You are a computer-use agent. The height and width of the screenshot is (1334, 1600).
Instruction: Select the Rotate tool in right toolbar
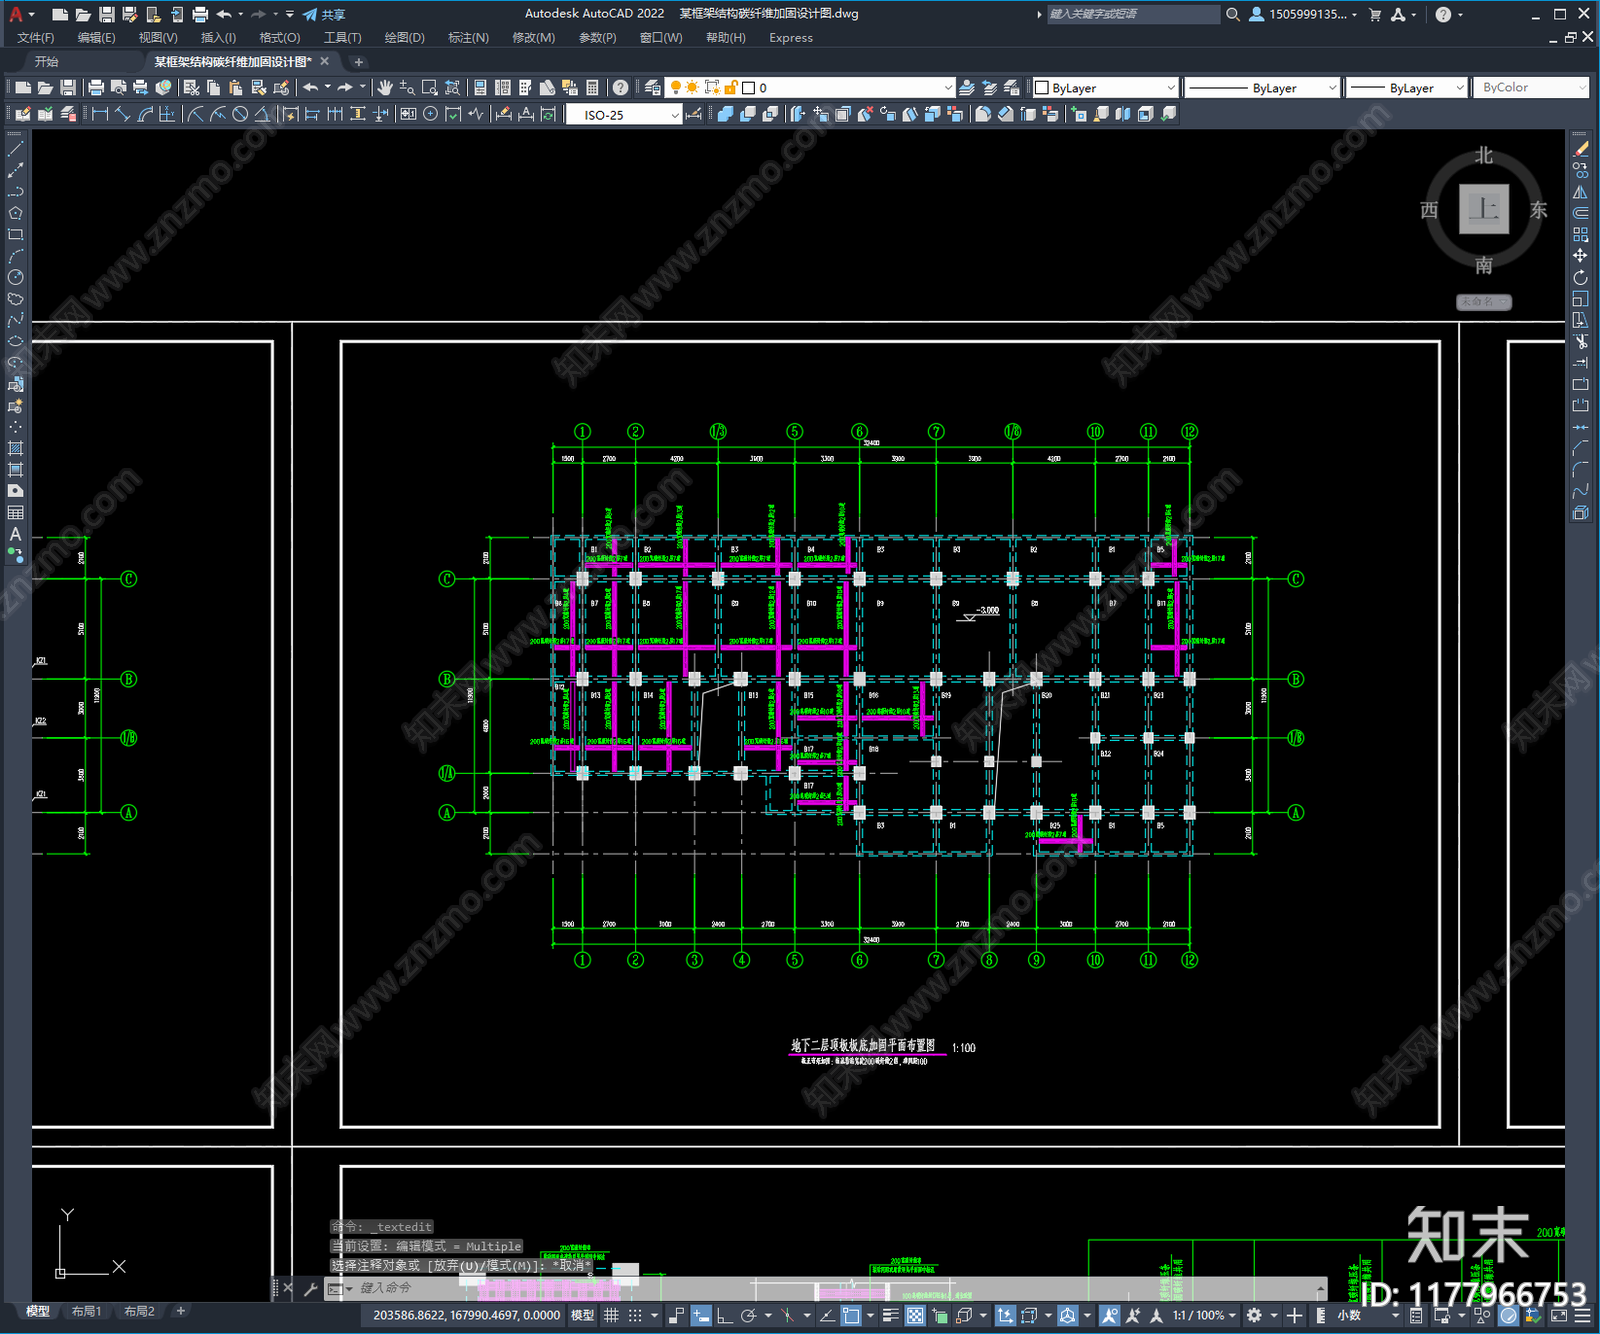pyautogui.click(x=1580, y=277)
